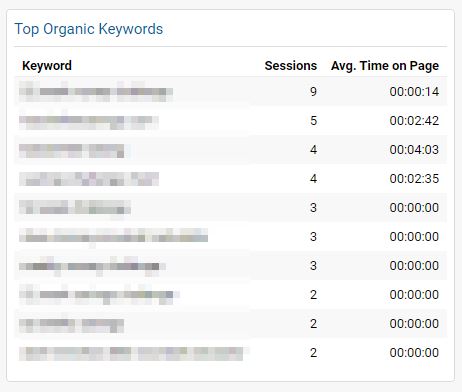Select the last blurred keyword with 3 sessions
The width and height of the screenshot is (462, 392).
tap(92, 266)
